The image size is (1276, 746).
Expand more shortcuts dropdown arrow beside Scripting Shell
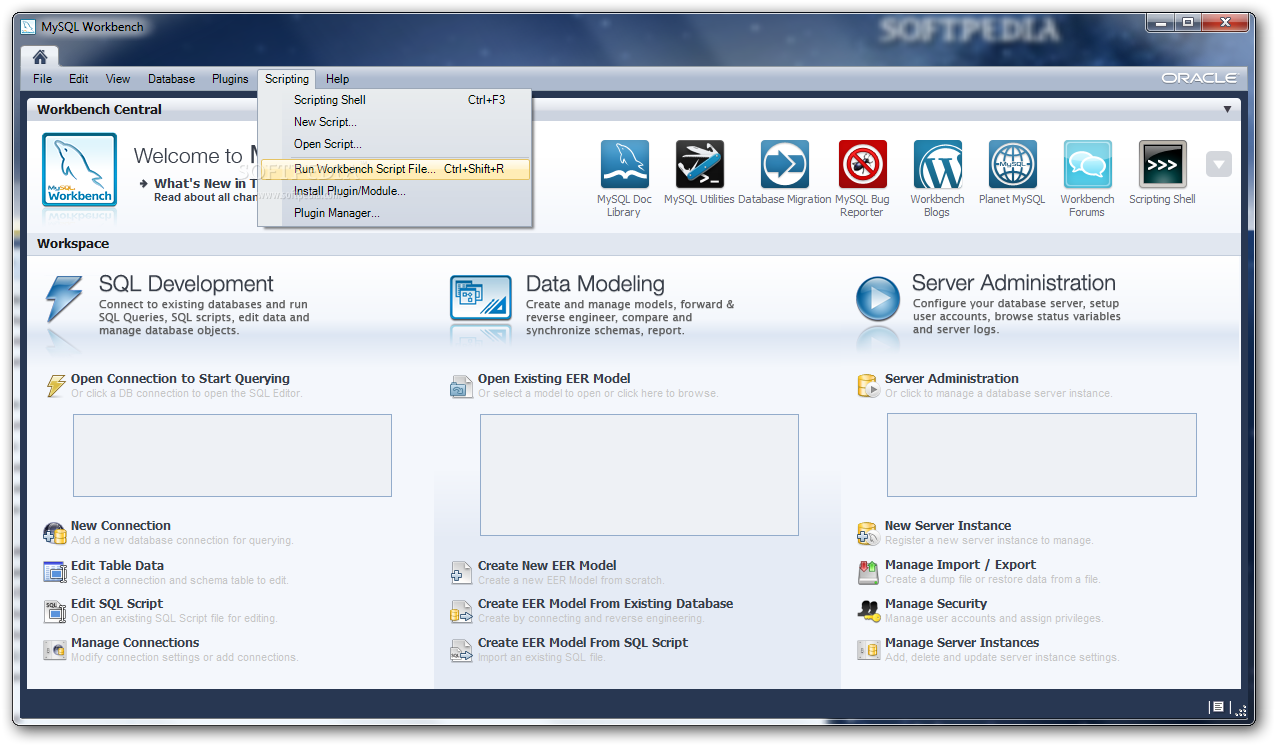click(1218, 164)
